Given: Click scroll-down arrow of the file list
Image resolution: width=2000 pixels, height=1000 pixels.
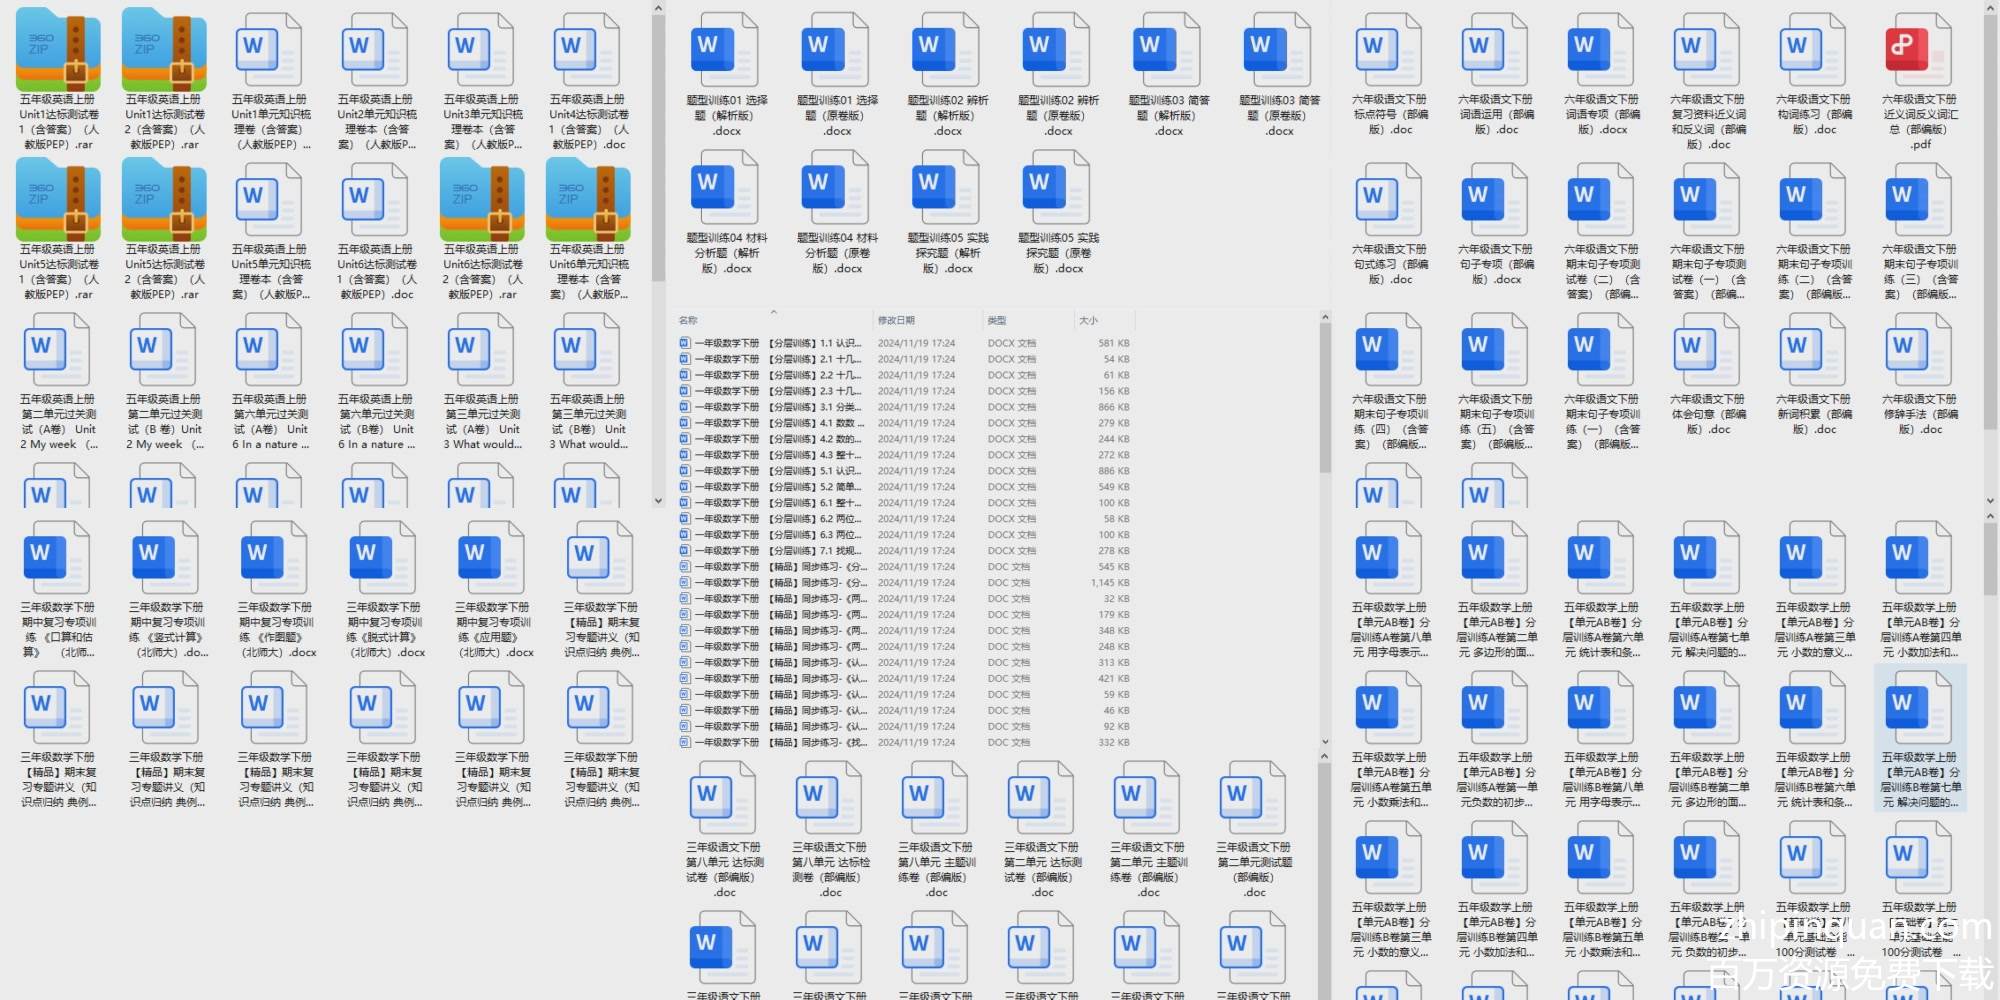Looking at the screenshot, I should click(x=1325, y=742).
